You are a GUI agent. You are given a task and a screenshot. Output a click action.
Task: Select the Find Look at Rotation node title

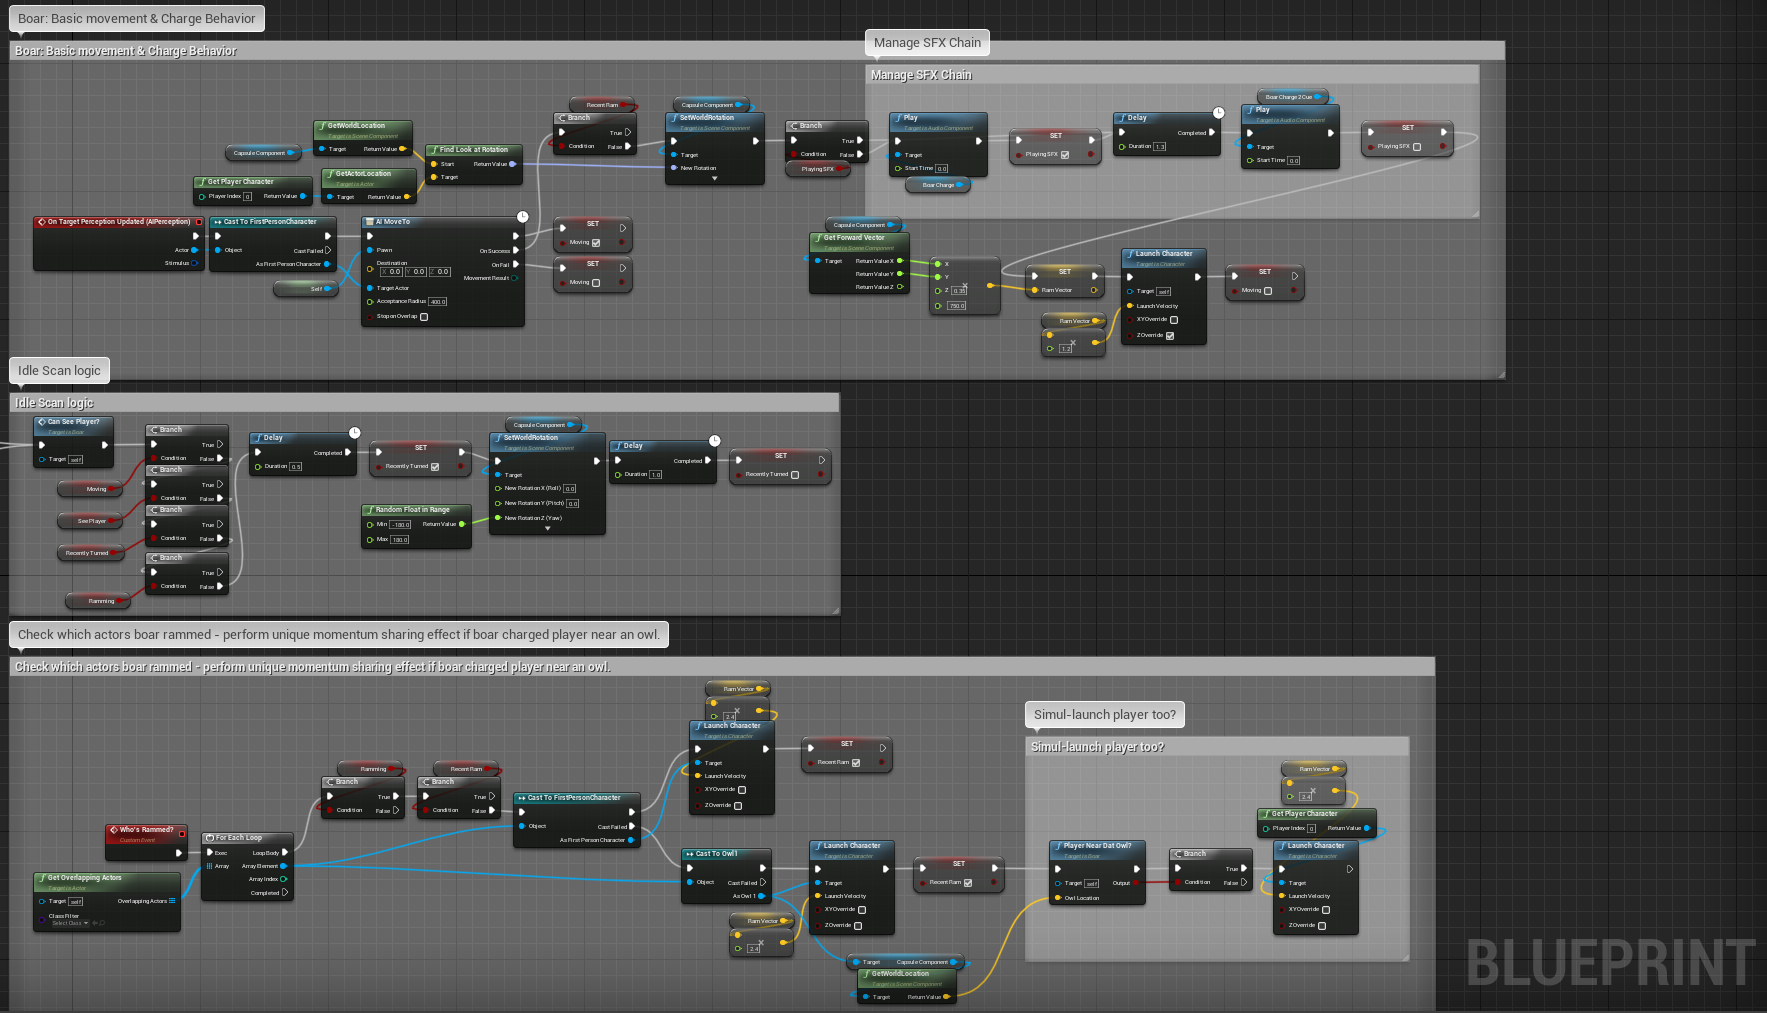474,150
